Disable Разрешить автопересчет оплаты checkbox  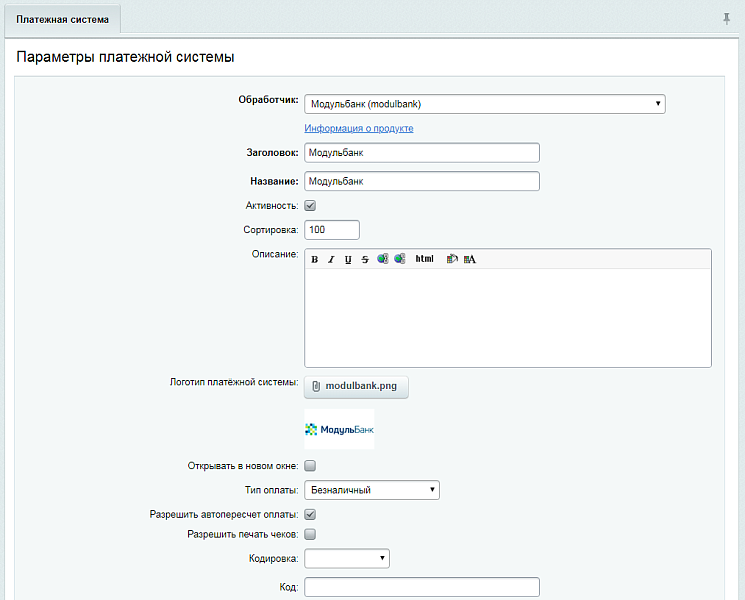pyautogui.click(x=310, y=514)
